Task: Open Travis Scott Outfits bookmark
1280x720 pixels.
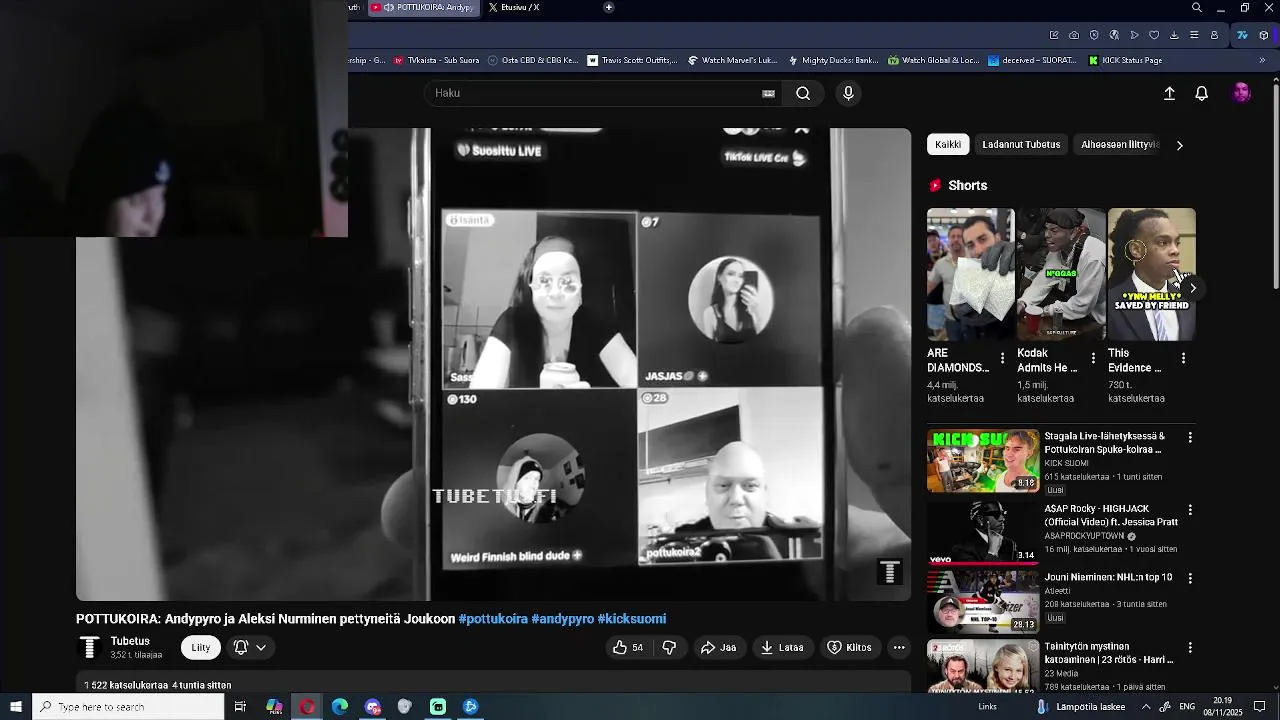Action: coord(632,60)
